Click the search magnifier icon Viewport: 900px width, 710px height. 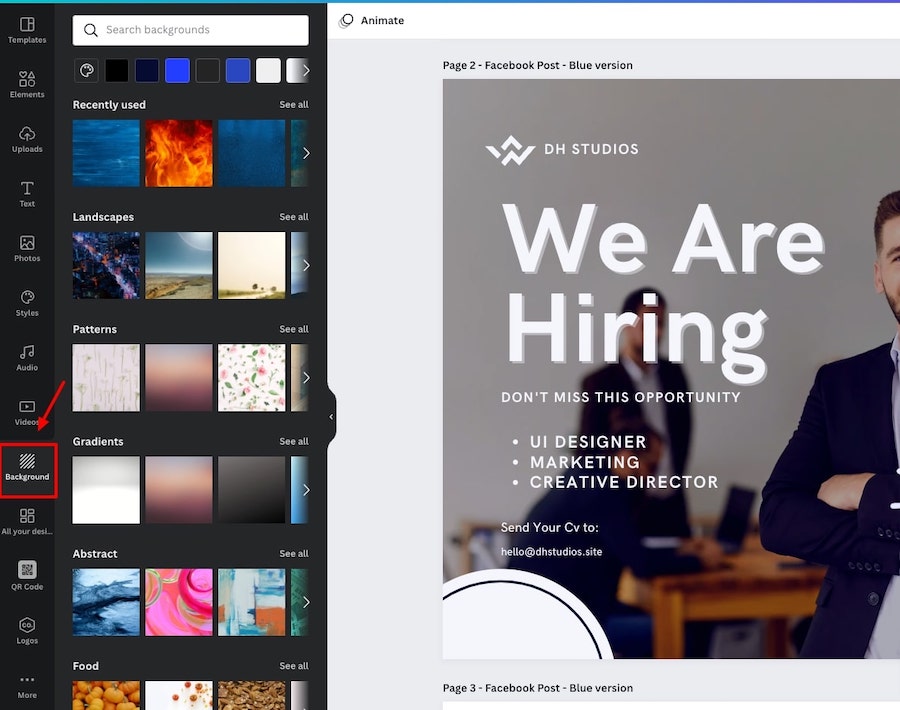click(91, 30)
